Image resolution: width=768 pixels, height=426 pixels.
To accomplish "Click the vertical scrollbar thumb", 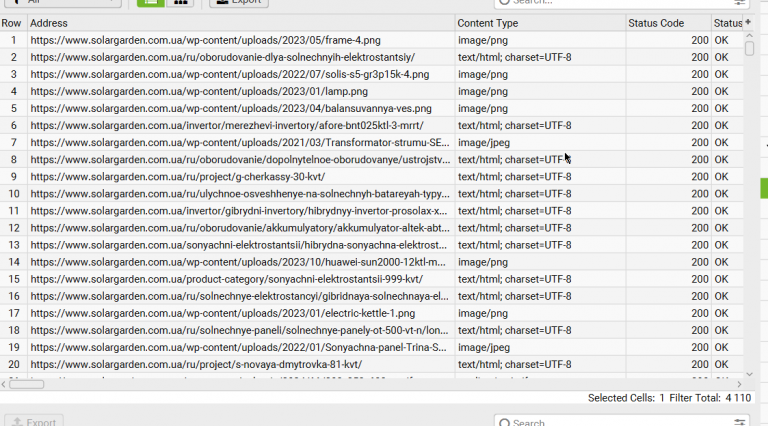I will point(749,48).
